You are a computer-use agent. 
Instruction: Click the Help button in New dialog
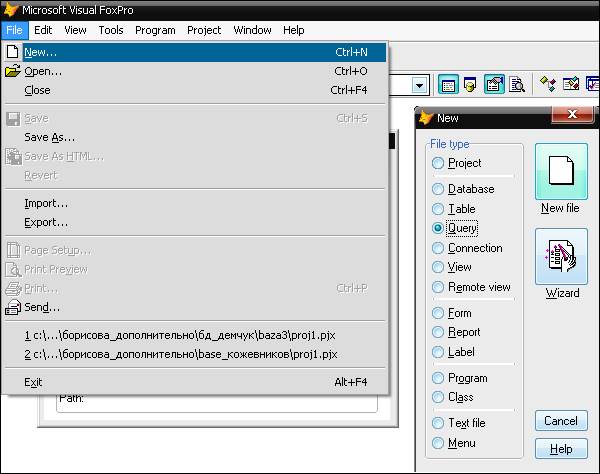(561, 448)
